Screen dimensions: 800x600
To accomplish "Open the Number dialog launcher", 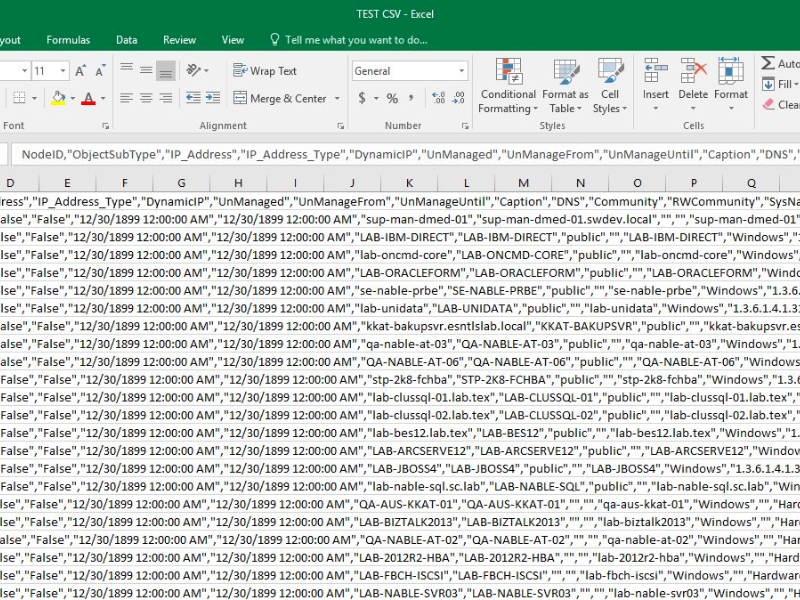I will click(465, 126).
